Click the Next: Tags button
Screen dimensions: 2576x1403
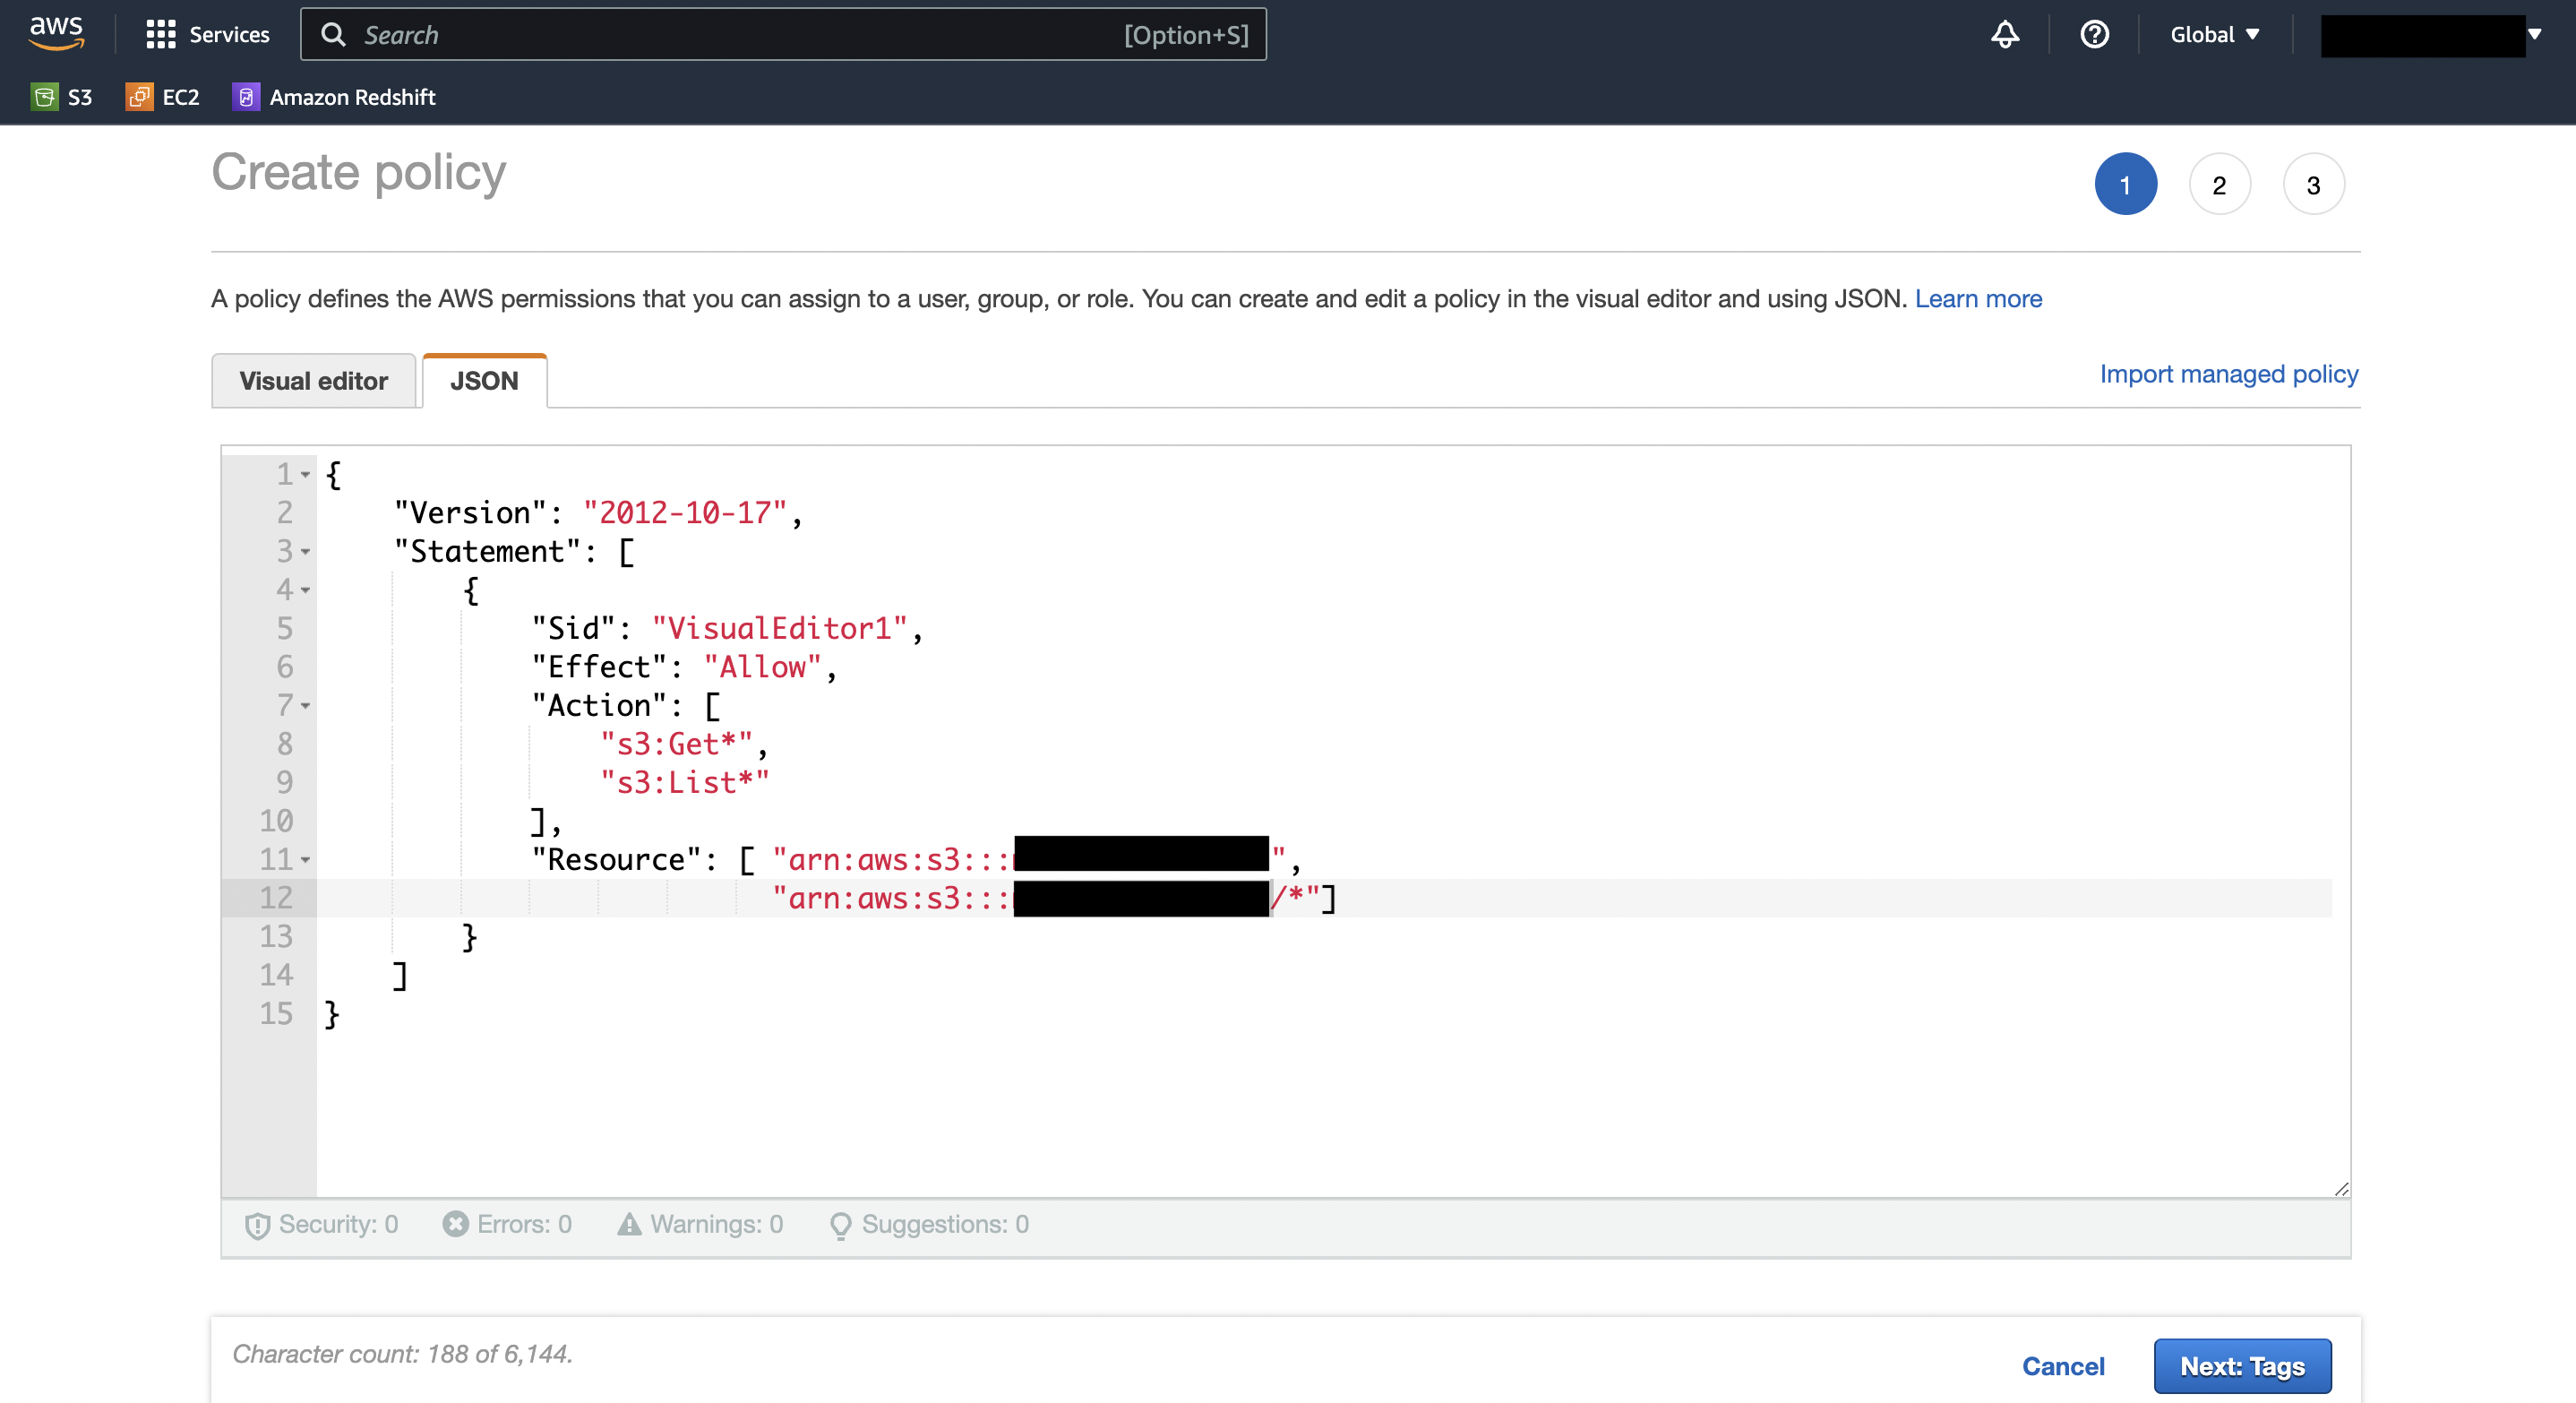tap(2242, 1366)
